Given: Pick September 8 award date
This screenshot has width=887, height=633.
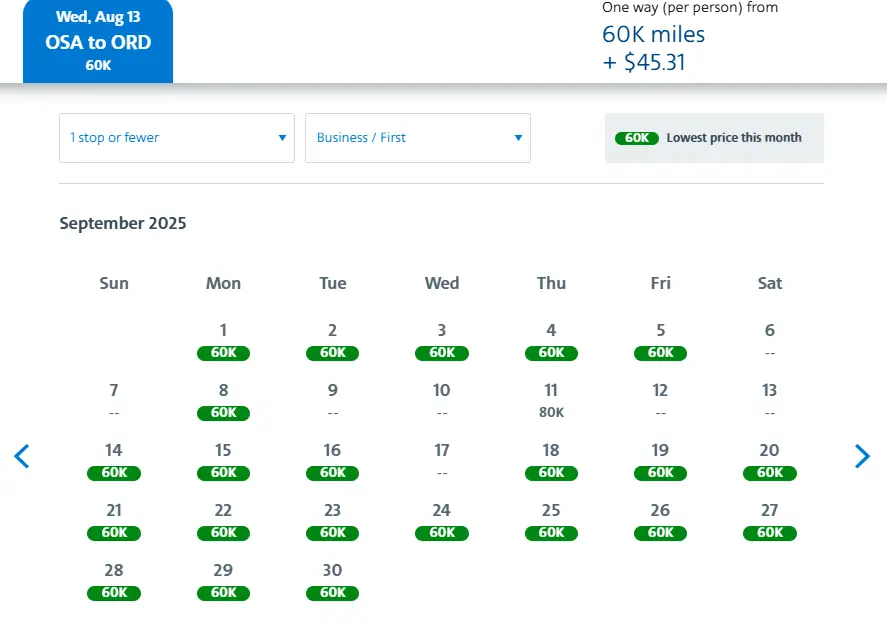Looking at the screenshot, I should click(223, 401).
